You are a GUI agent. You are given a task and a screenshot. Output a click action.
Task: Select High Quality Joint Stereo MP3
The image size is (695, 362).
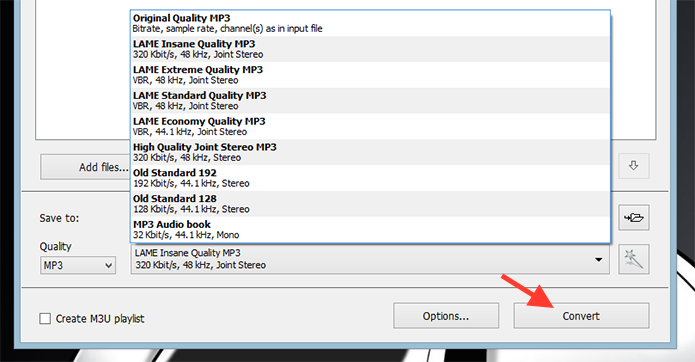coord(370,152)
